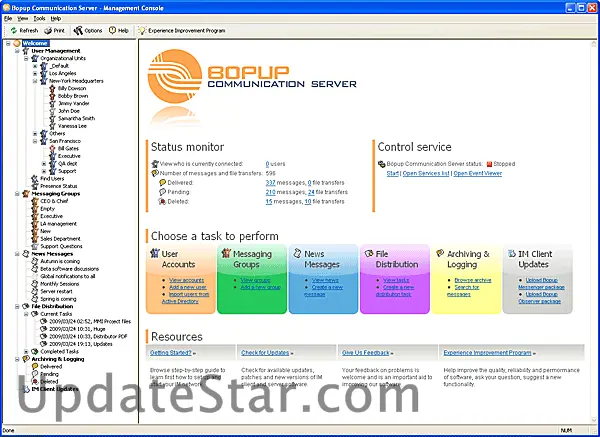Click the Completed Tasks icon
This screenshot has height=437, width=600.
pos(35,351)
